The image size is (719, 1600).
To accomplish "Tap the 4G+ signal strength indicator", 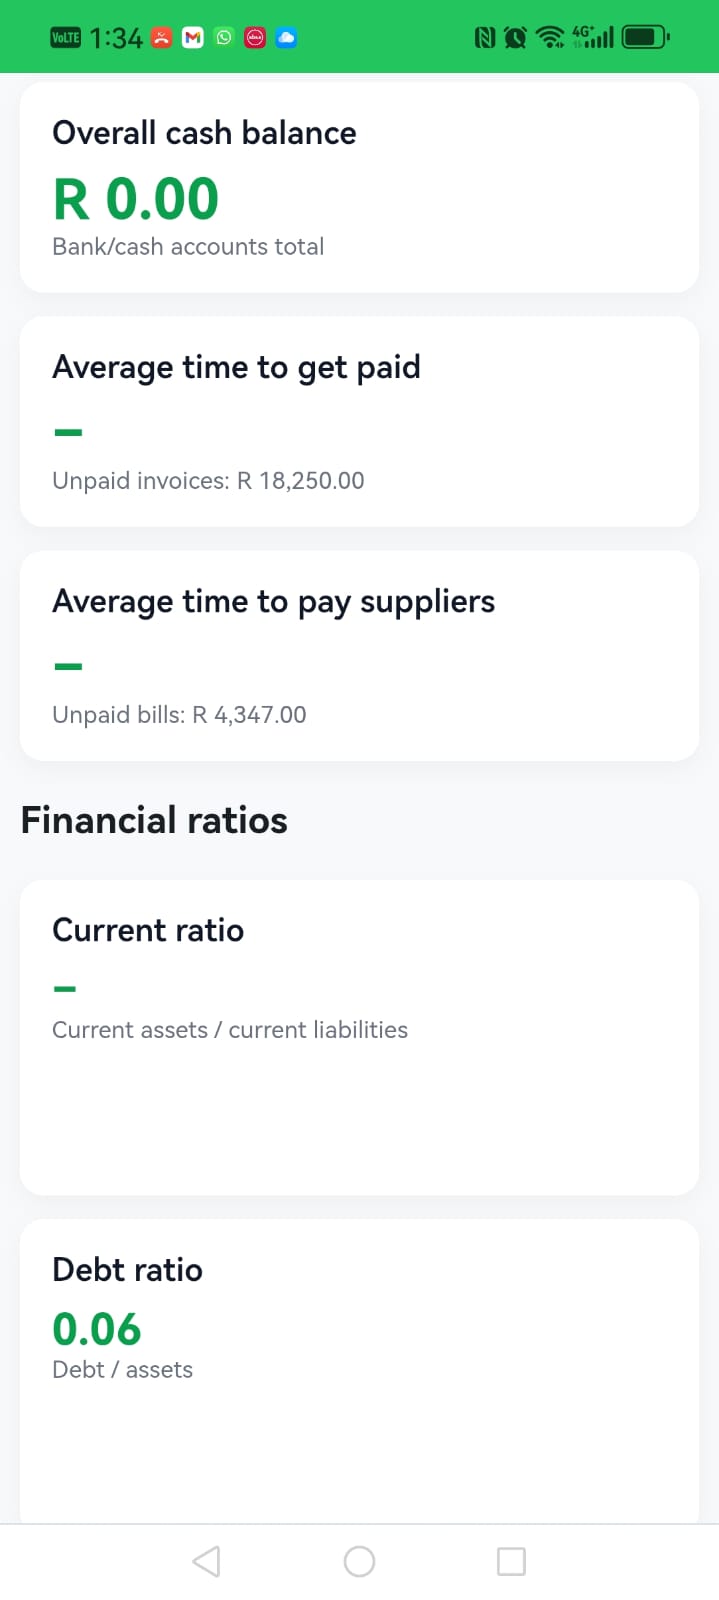I will pos(592,36).
